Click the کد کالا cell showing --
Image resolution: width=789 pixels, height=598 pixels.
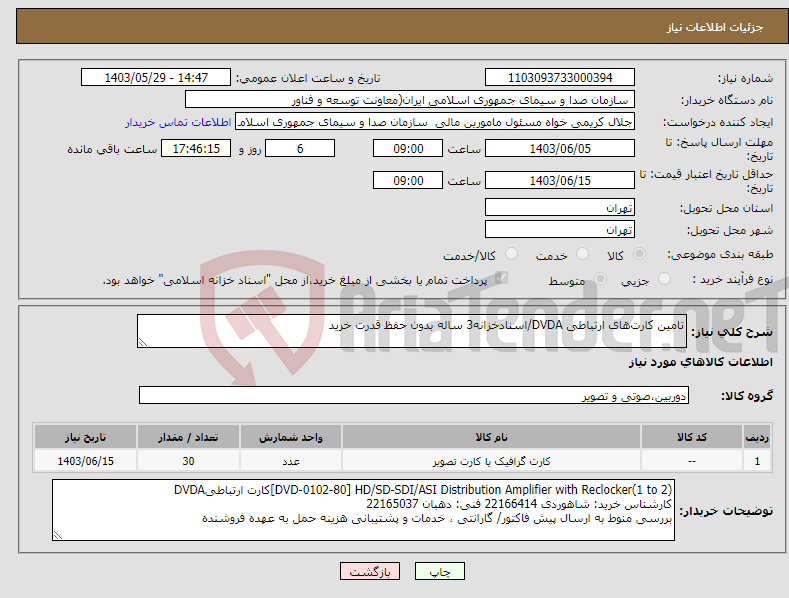[x=692, y=461]
